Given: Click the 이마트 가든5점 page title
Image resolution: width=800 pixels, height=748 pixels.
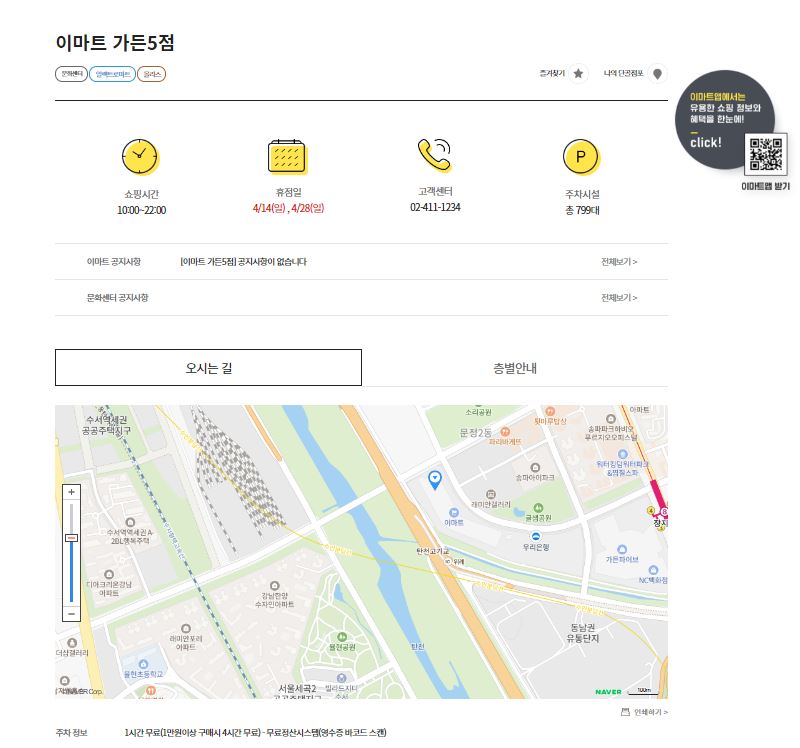Looking at the screenshot, I should point(115,42).
